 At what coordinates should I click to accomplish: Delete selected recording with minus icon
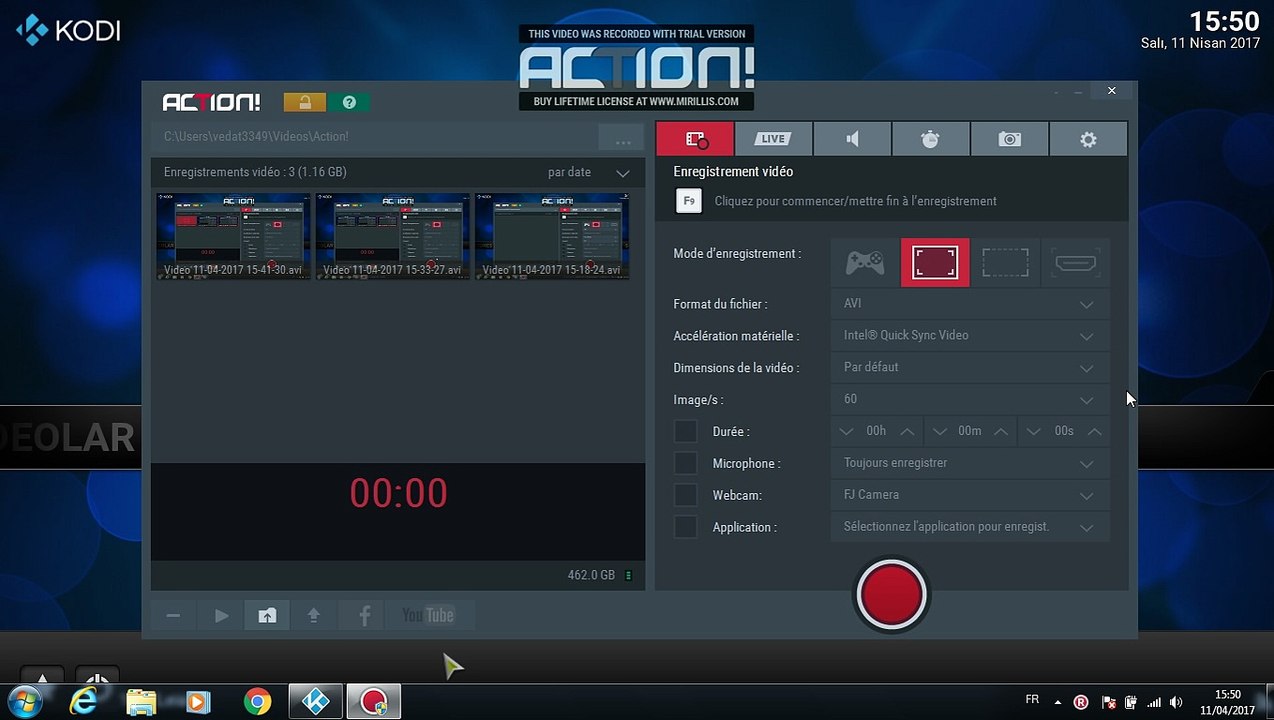click(173, 616)
